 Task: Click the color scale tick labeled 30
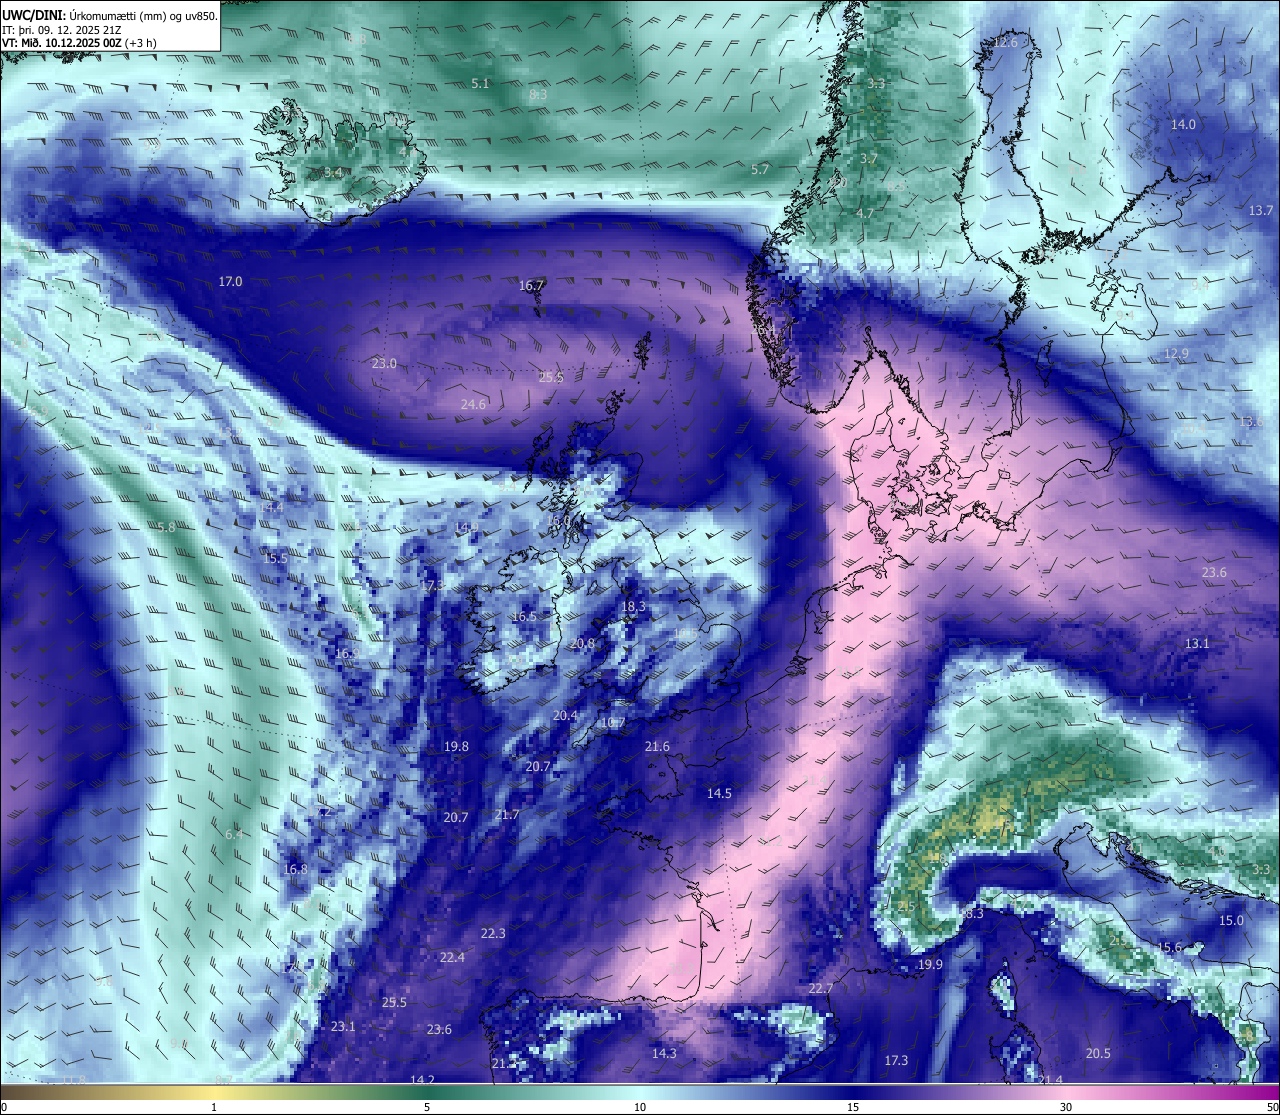pos(1066,1106)
